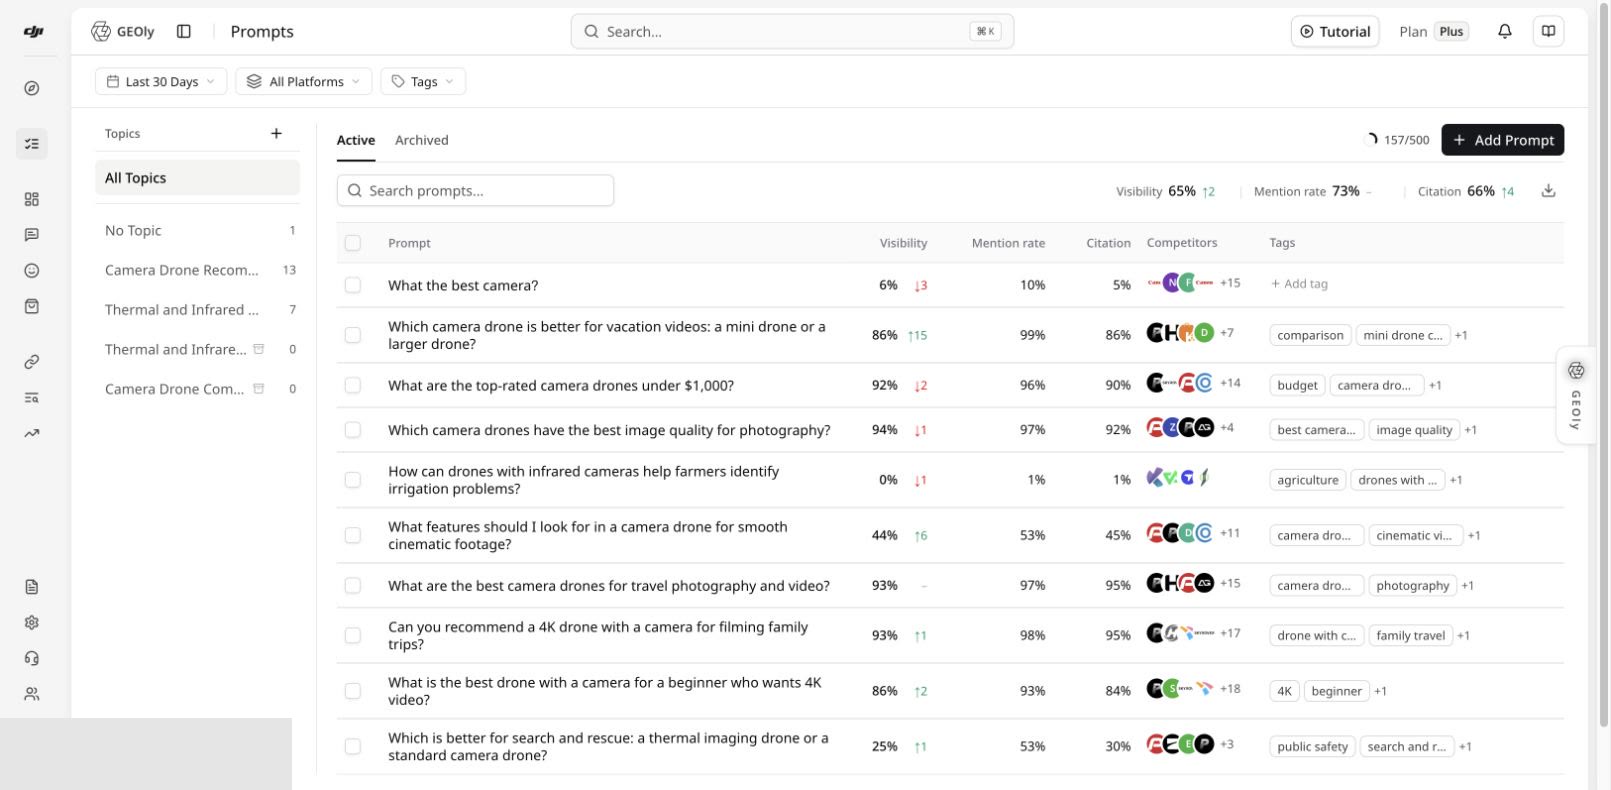This screenshot has height=790, width=1611.
Task: Open the document icon in sidebar
Action: 32,587
